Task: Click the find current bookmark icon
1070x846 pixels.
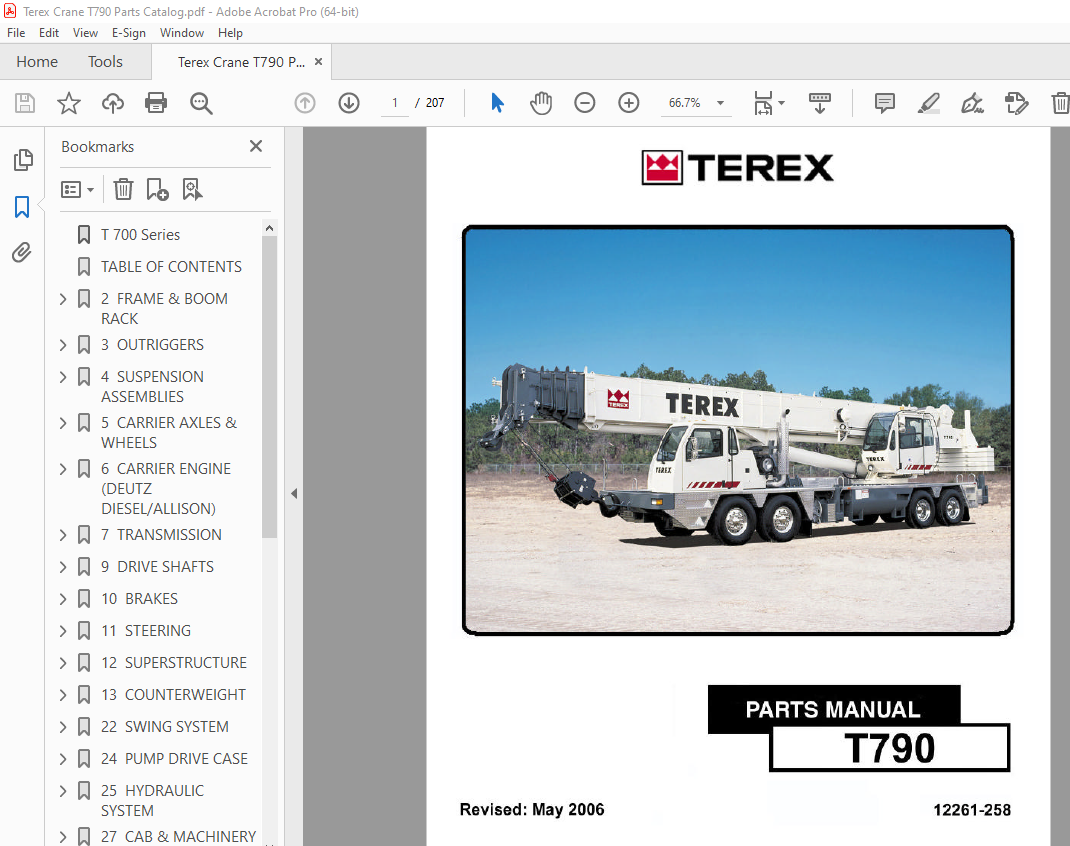Action: [x=192, y=189]
